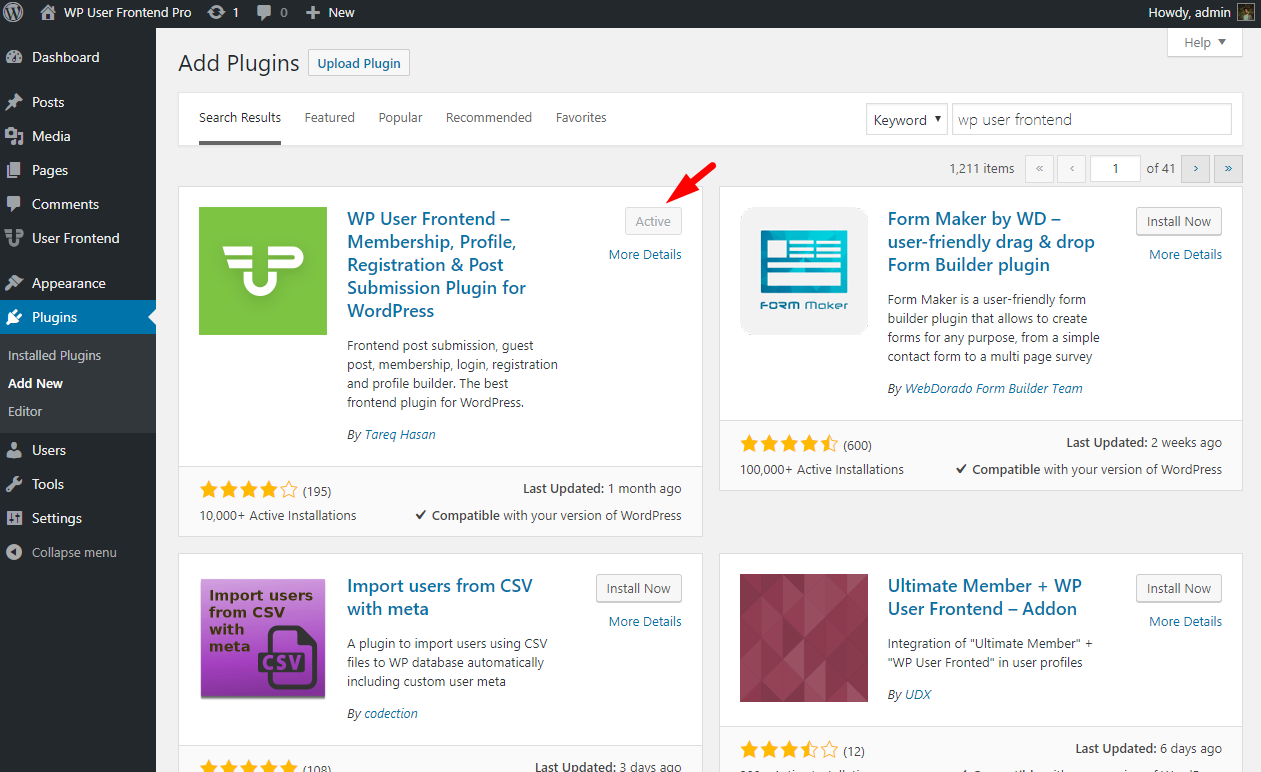
Task: Open Import users from CSV title
Action: point(440,597)
